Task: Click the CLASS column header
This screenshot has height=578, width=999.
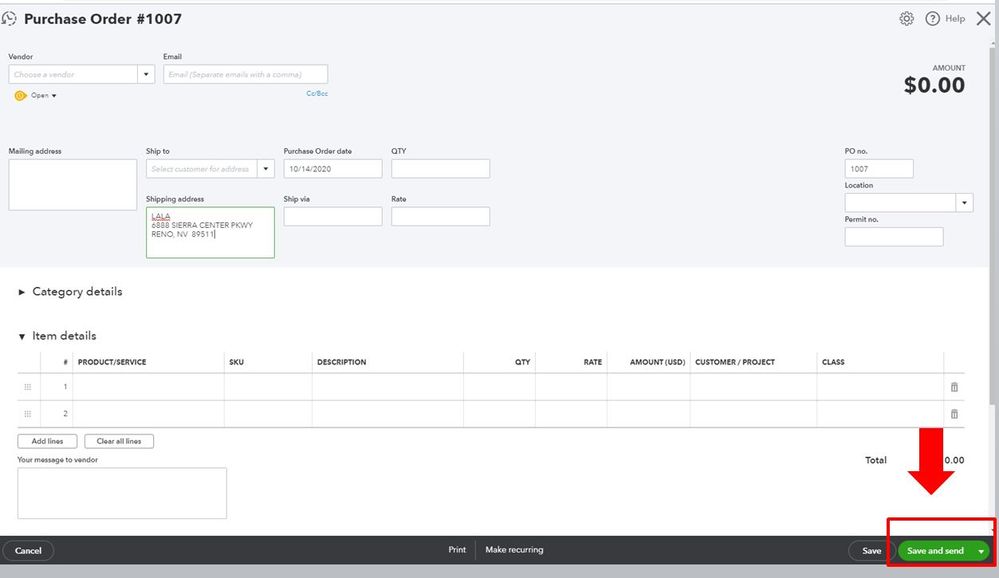Action: click(833, 362)
